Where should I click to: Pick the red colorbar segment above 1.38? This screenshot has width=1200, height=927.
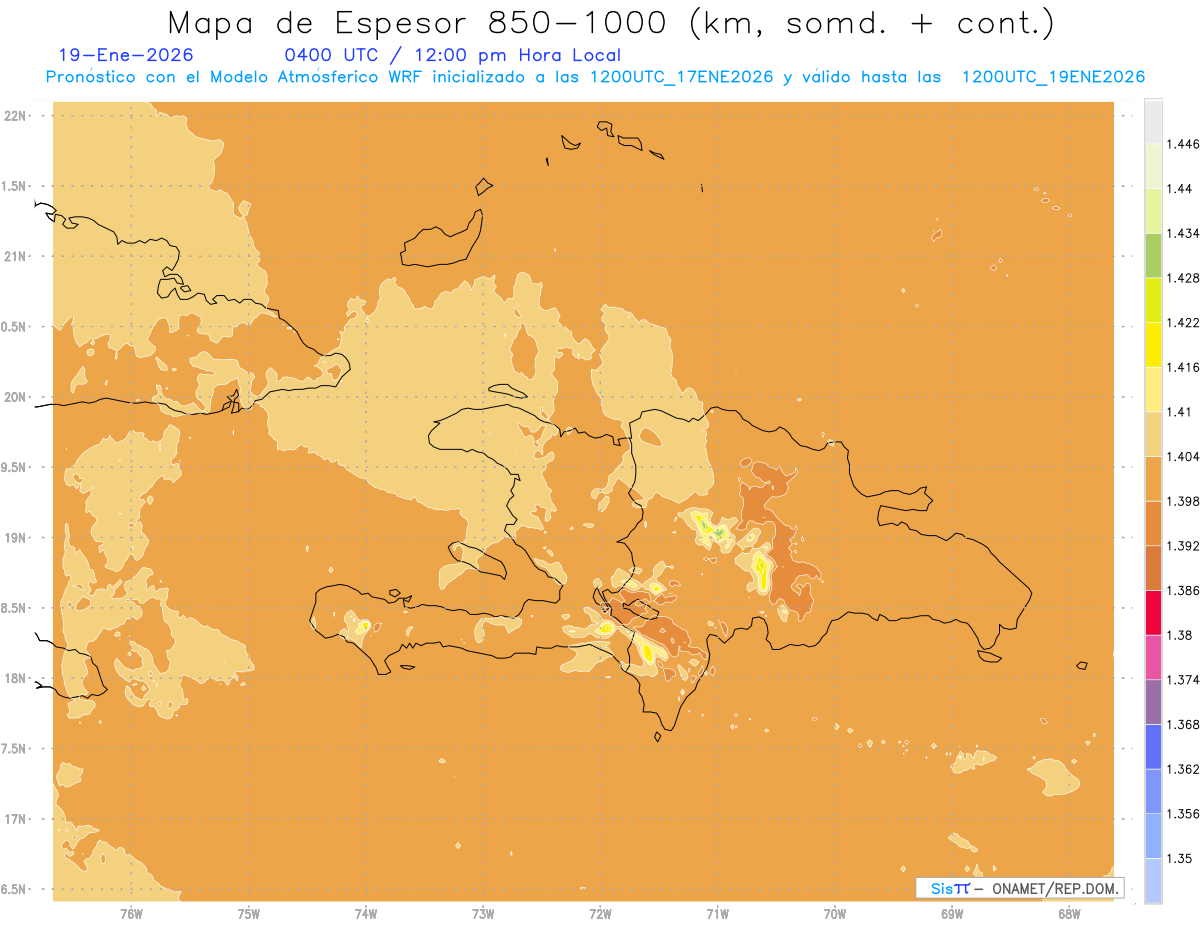pos(1153,612)
